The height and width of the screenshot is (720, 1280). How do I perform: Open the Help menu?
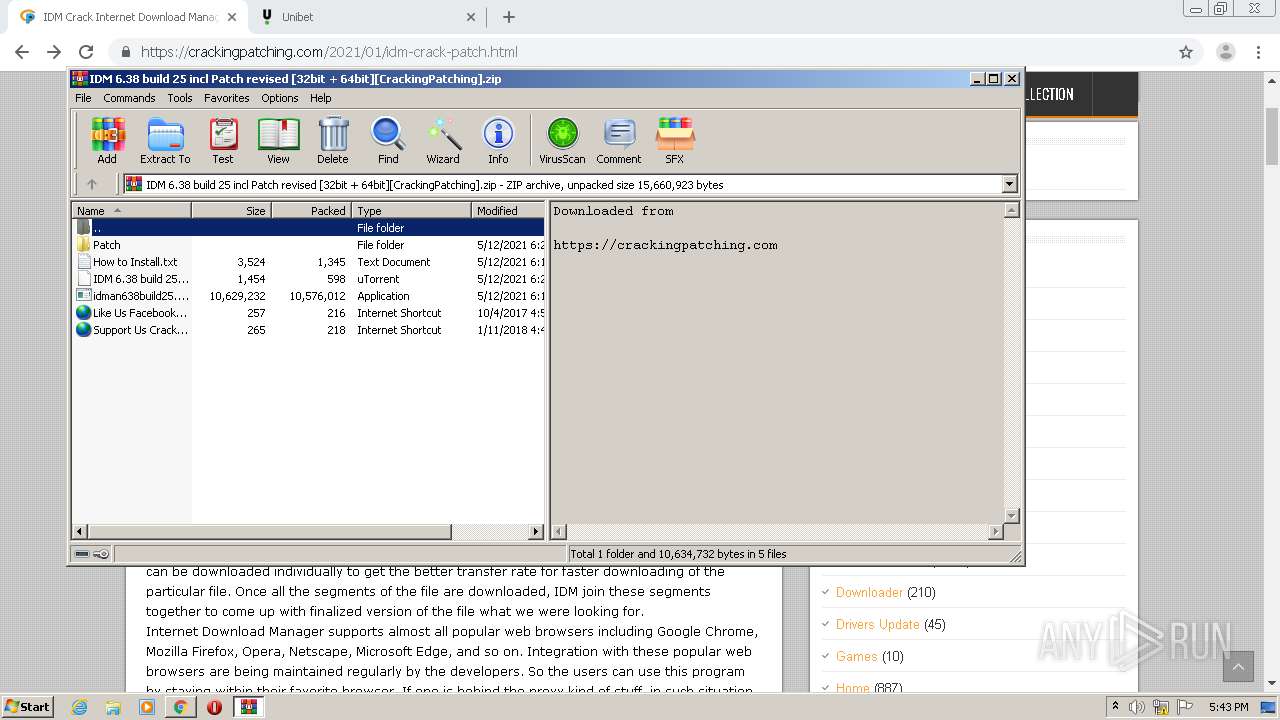320,98
